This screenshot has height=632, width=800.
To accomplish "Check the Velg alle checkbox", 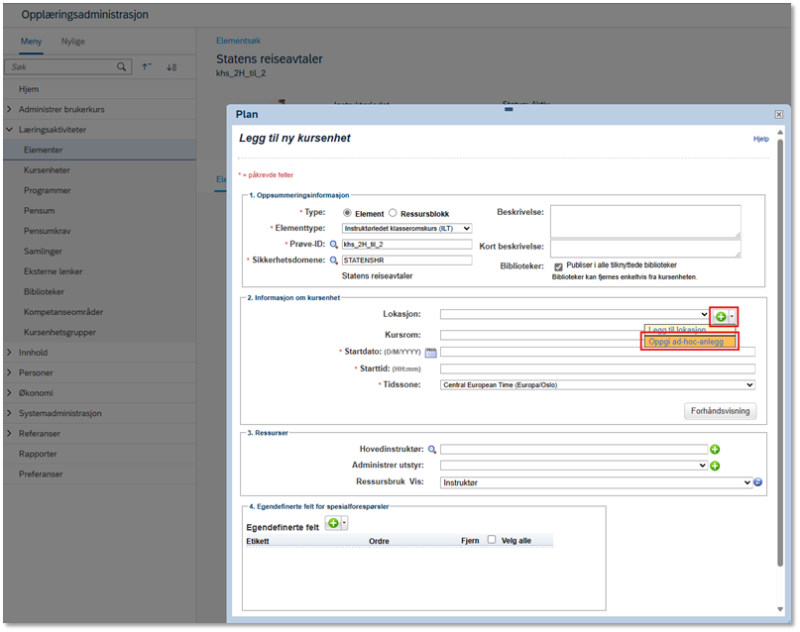I will [x=491, y=539].
